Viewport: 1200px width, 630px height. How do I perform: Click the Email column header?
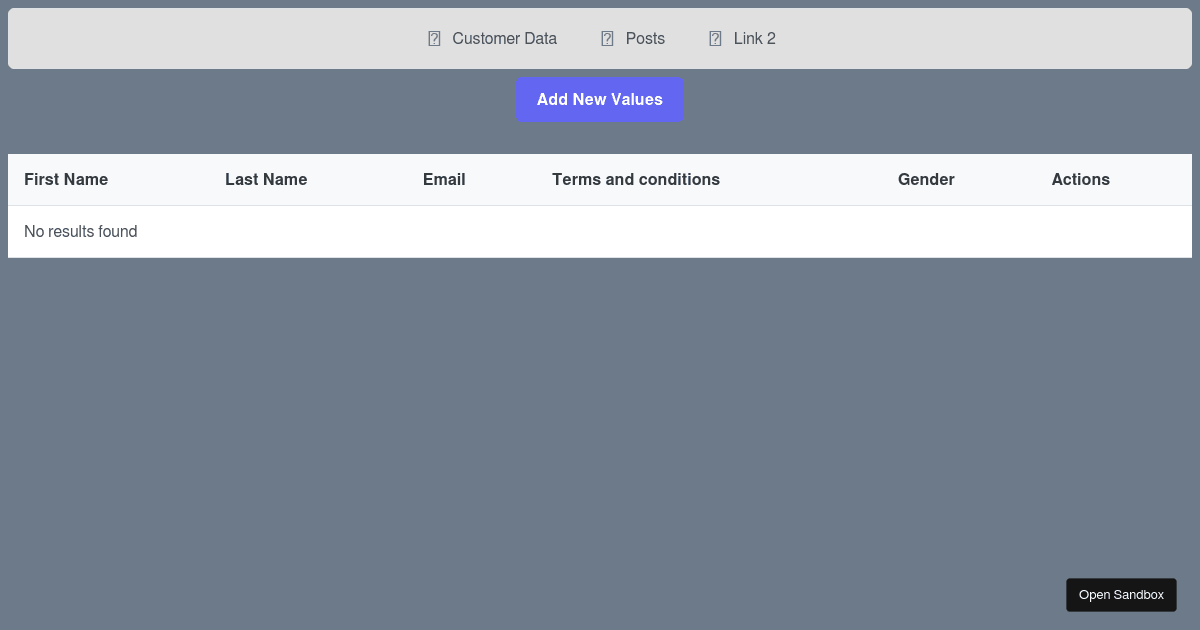[x=444, y=180]
